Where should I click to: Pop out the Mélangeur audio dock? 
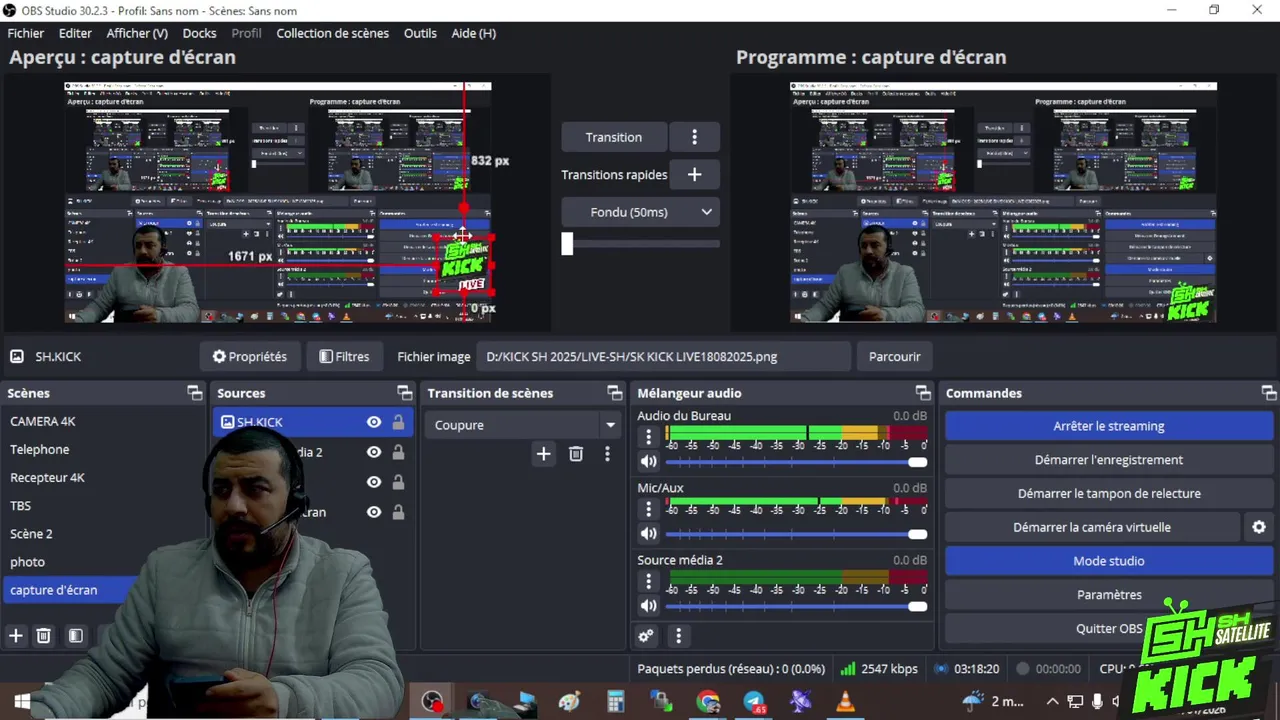[923, 393]
